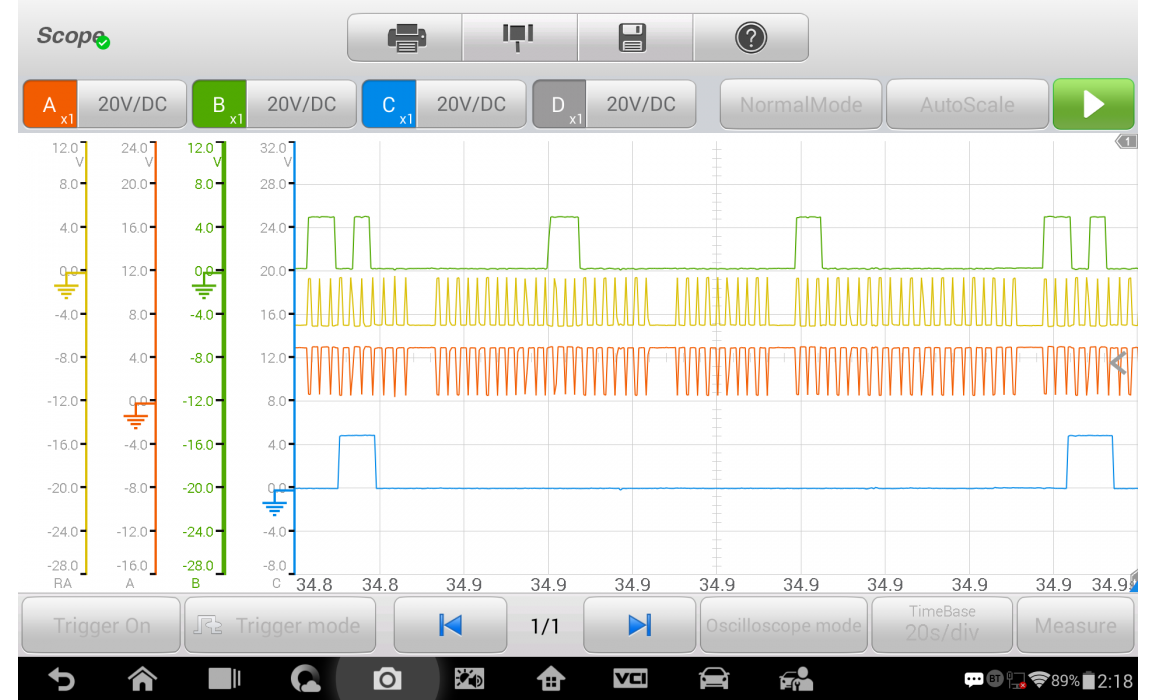Tap channel C blue ground marker

pos(274,505)
